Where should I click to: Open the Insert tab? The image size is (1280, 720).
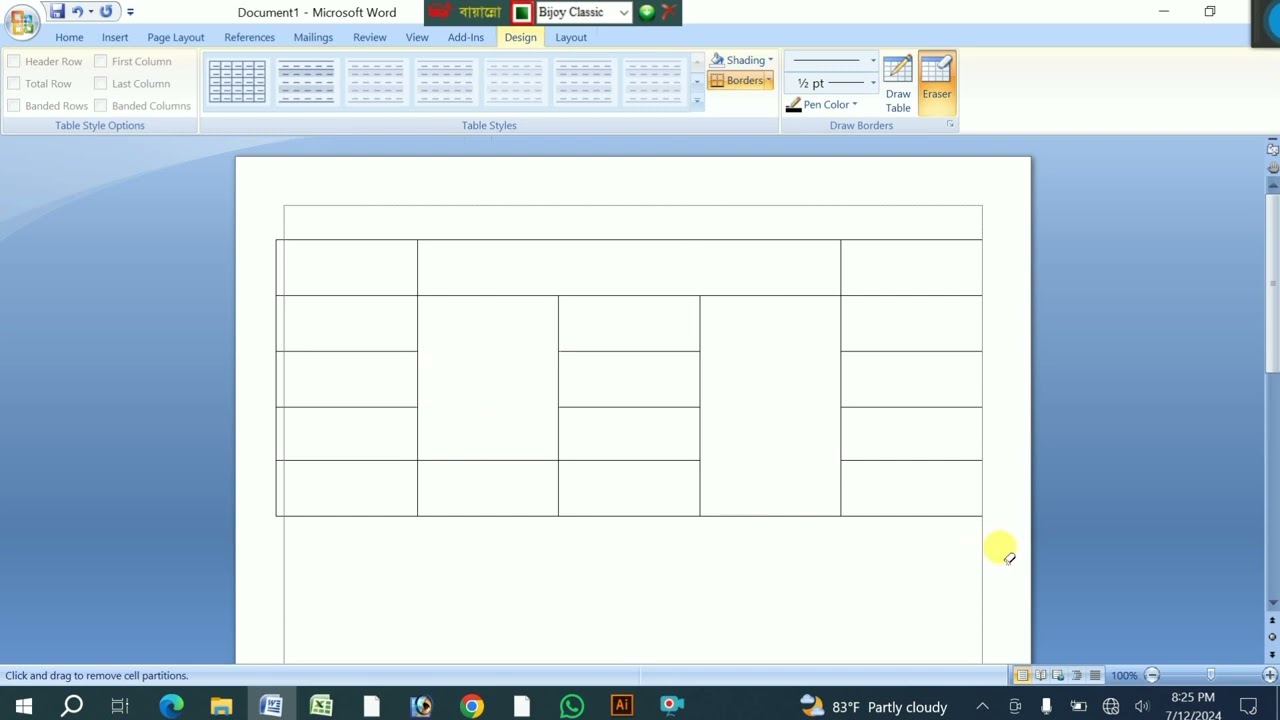(x=115, y=37)
